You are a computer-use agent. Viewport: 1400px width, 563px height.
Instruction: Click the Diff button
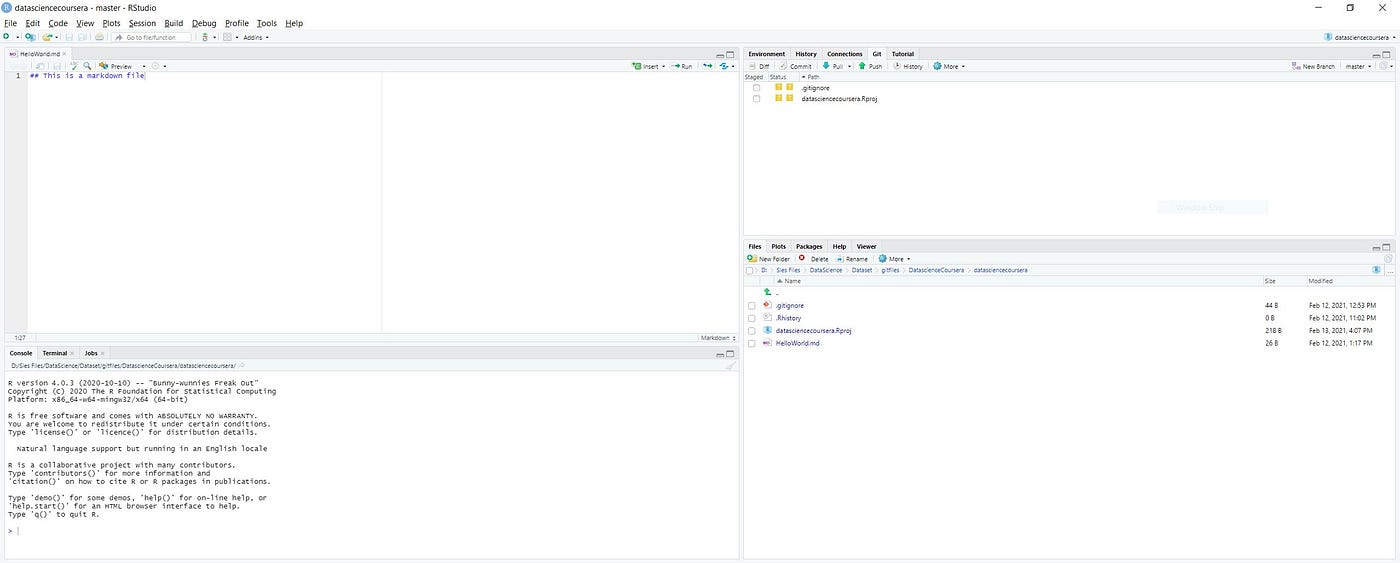pos(759,66)
